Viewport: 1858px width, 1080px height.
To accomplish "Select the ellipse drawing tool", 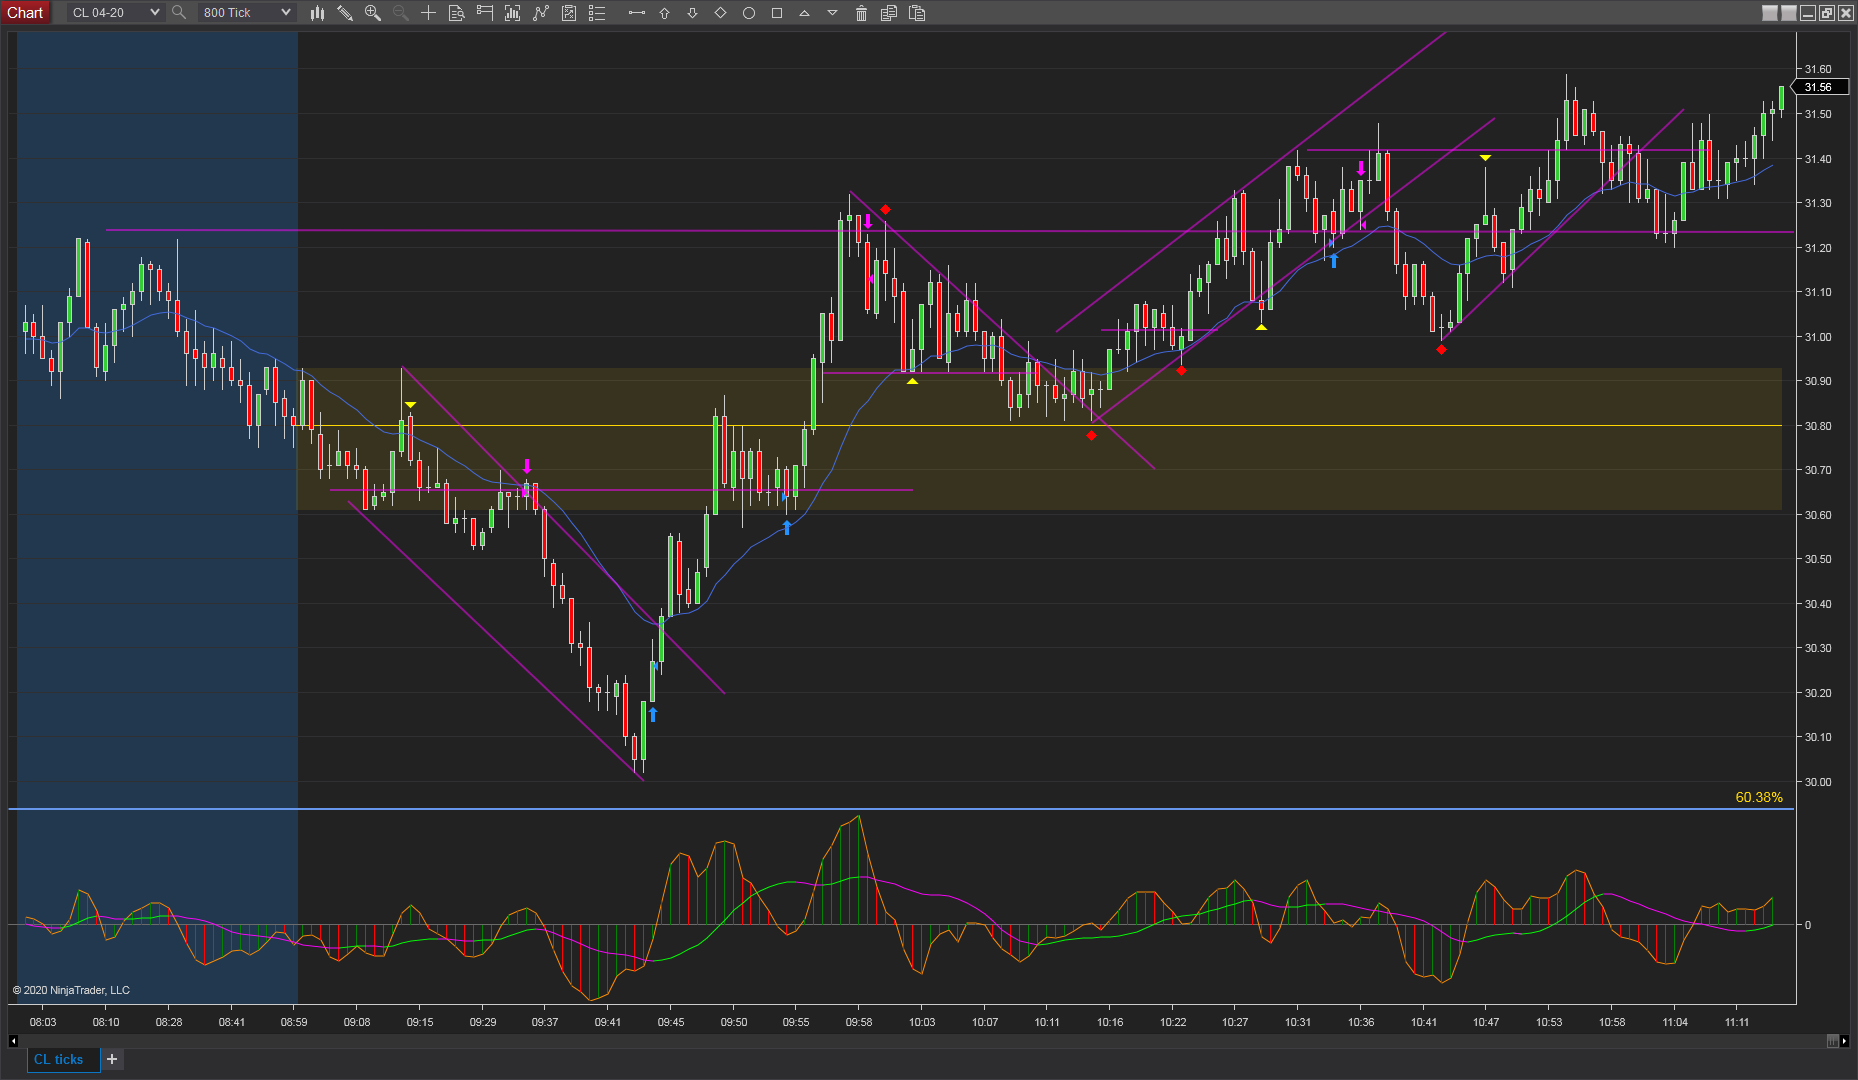I will [748, 13].
